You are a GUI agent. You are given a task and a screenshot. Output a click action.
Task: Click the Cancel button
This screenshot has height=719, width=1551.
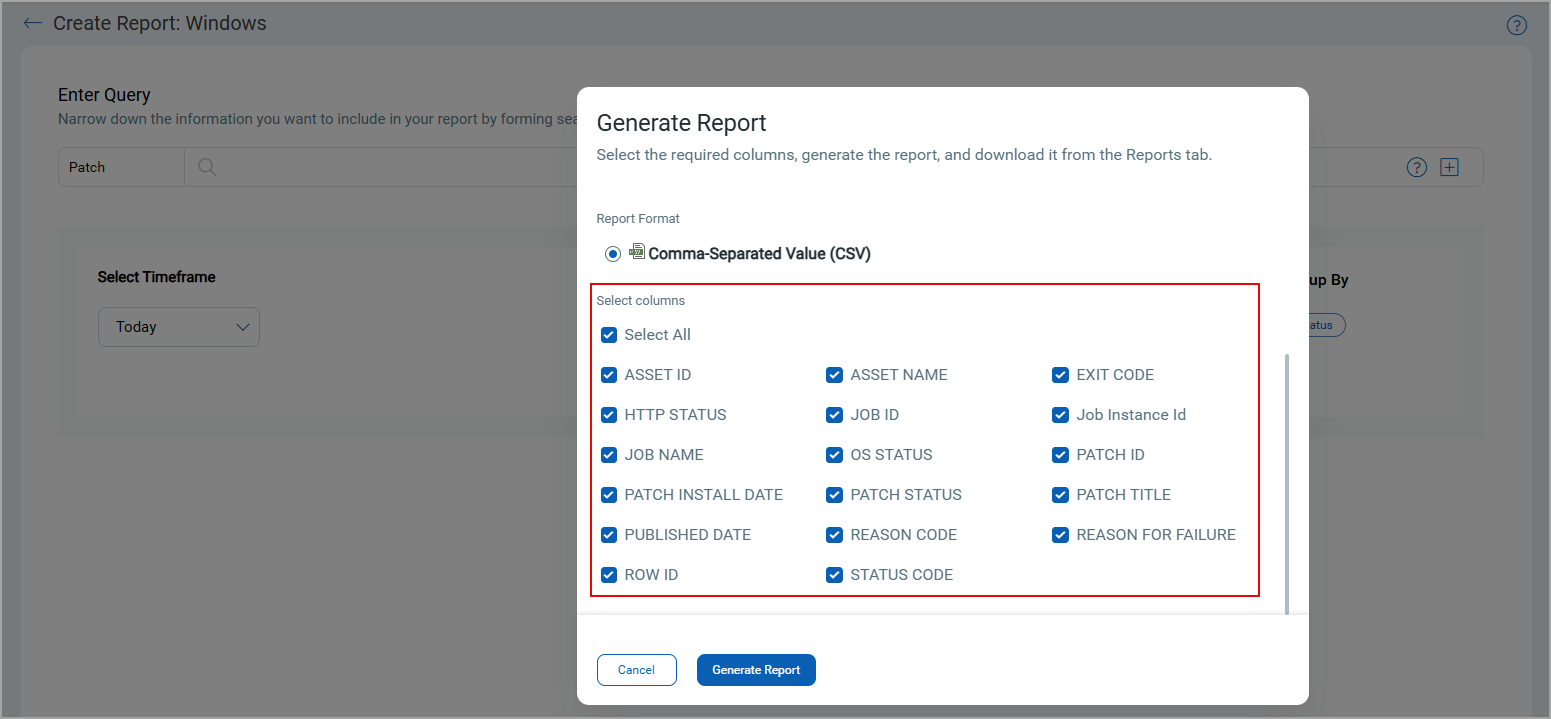636,670
